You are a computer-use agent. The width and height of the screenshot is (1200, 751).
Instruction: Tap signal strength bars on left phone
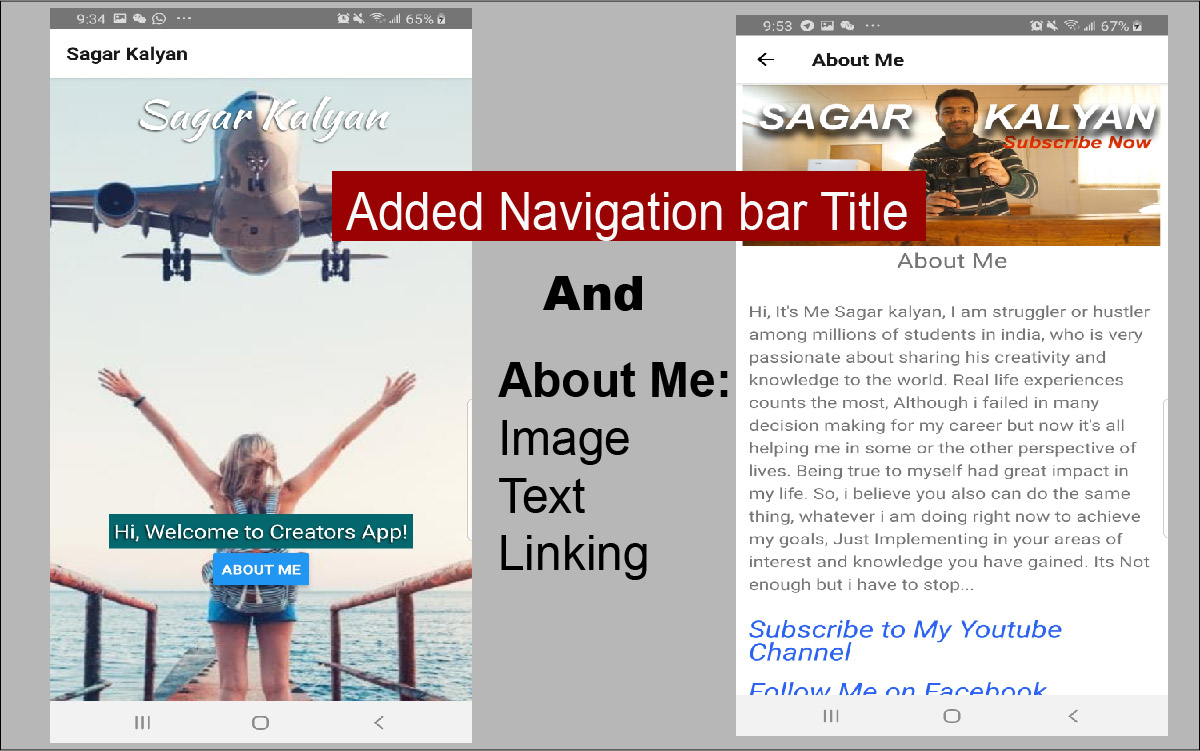395,19
